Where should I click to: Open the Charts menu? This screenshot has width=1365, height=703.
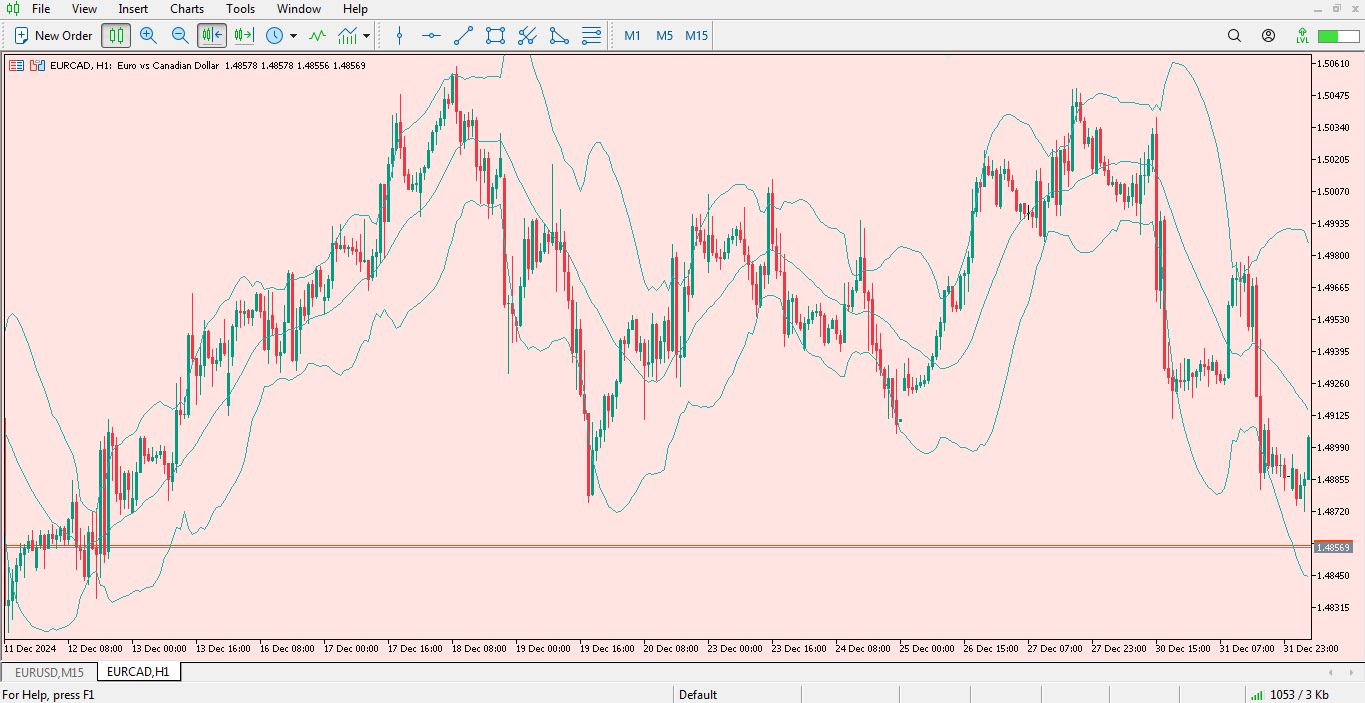[x=187, y=9]
